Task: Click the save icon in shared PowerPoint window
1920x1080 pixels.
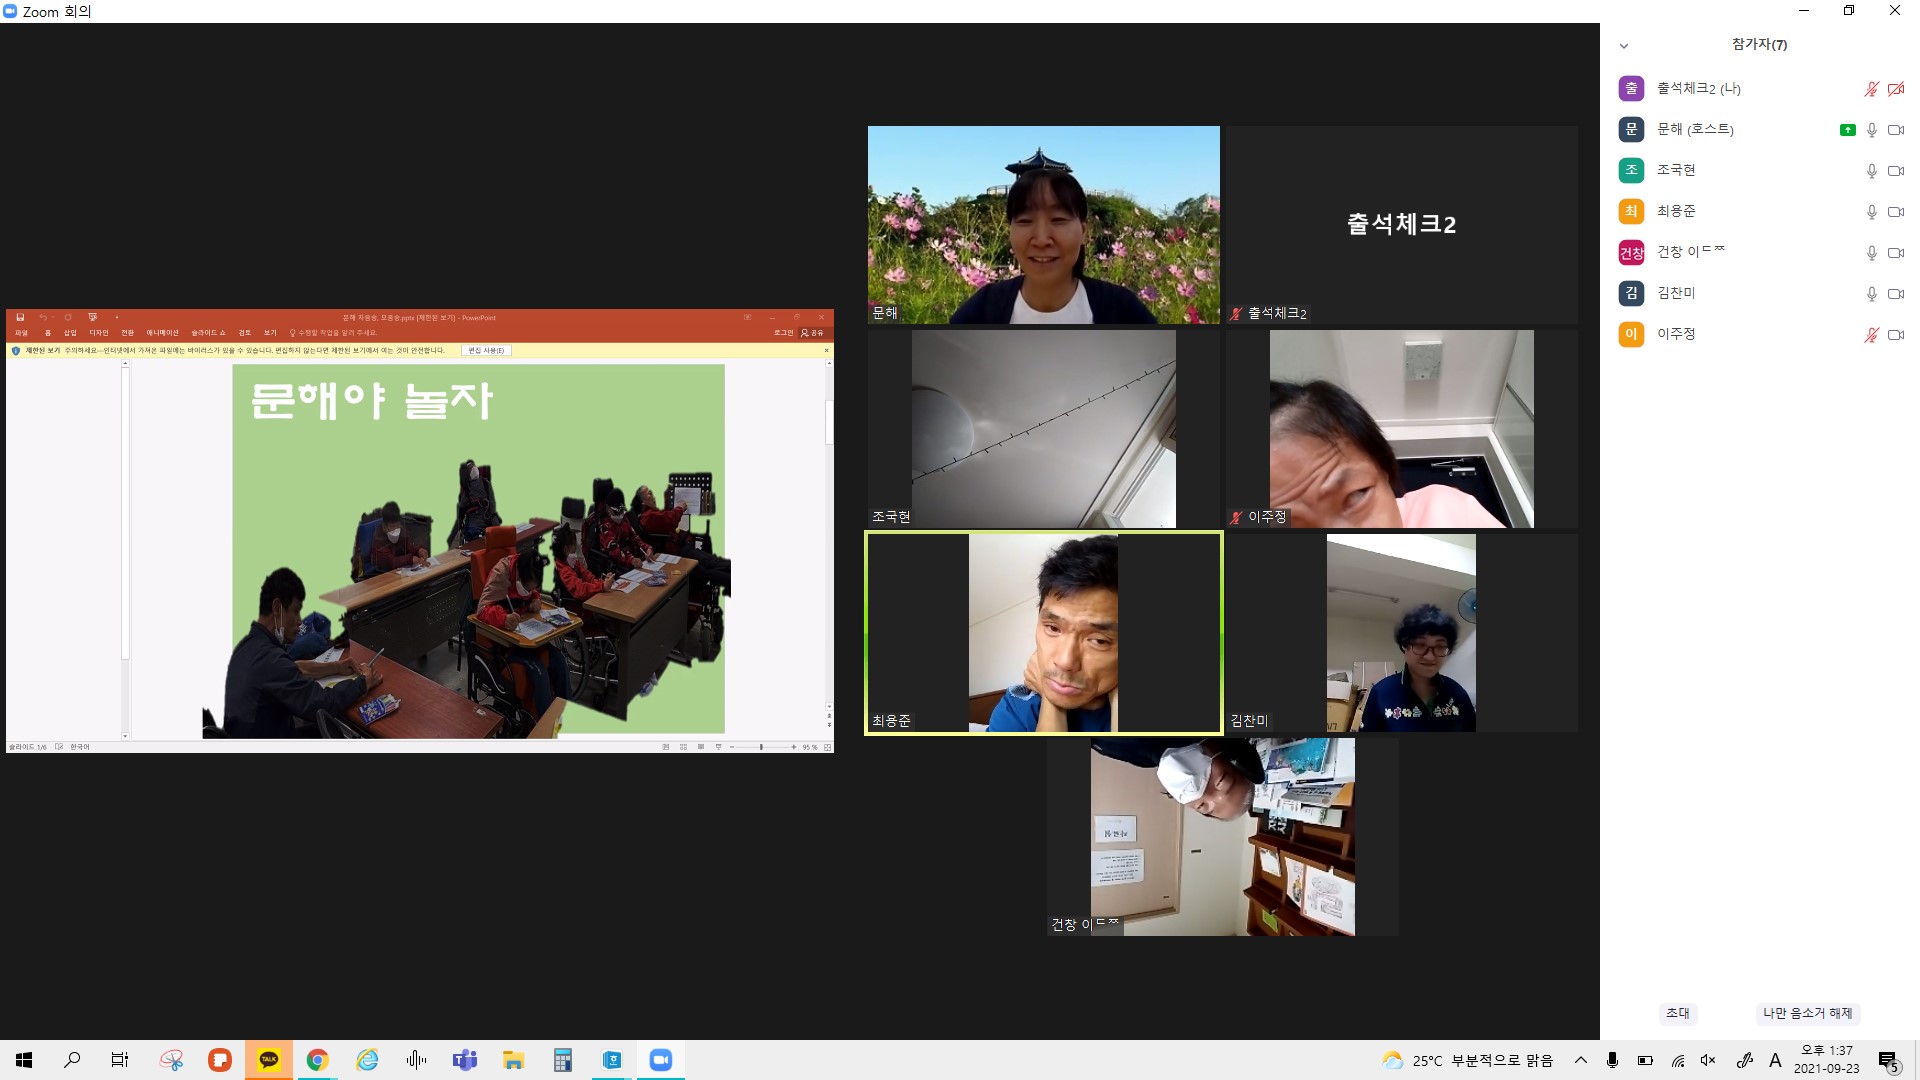Action: pyautogui.click(x=20, y=317)
